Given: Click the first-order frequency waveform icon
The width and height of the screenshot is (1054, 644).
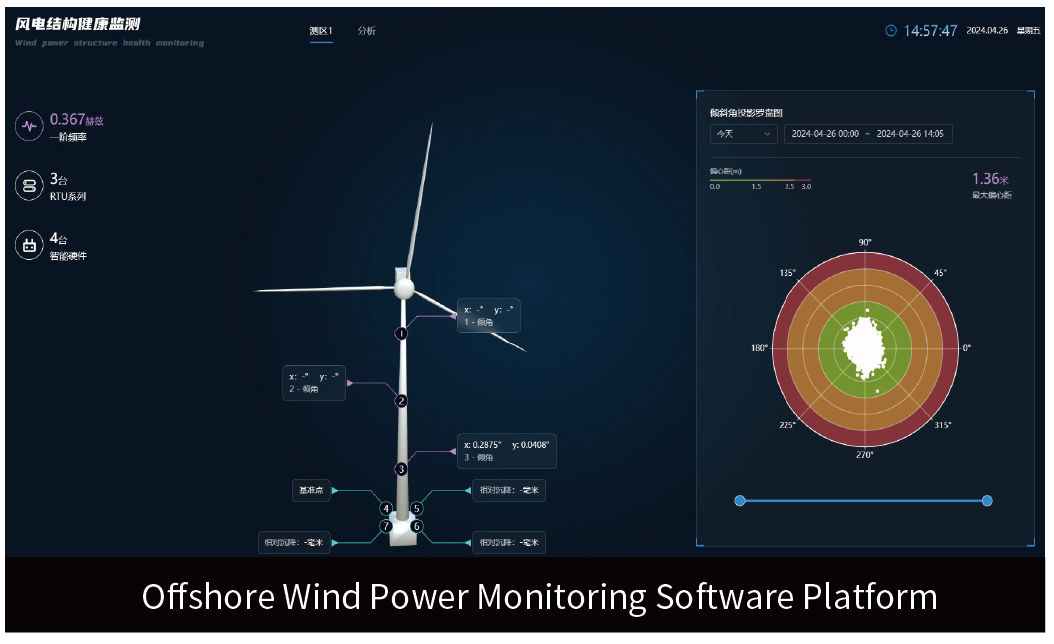Looking at the screenshot, I should [x=29, y=126].
